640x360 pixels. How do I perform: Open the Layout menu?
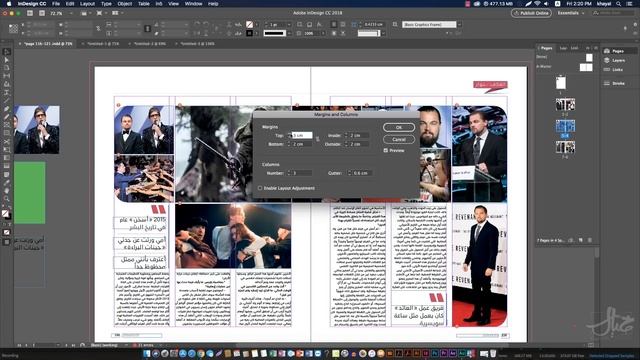tap(87, 4)
